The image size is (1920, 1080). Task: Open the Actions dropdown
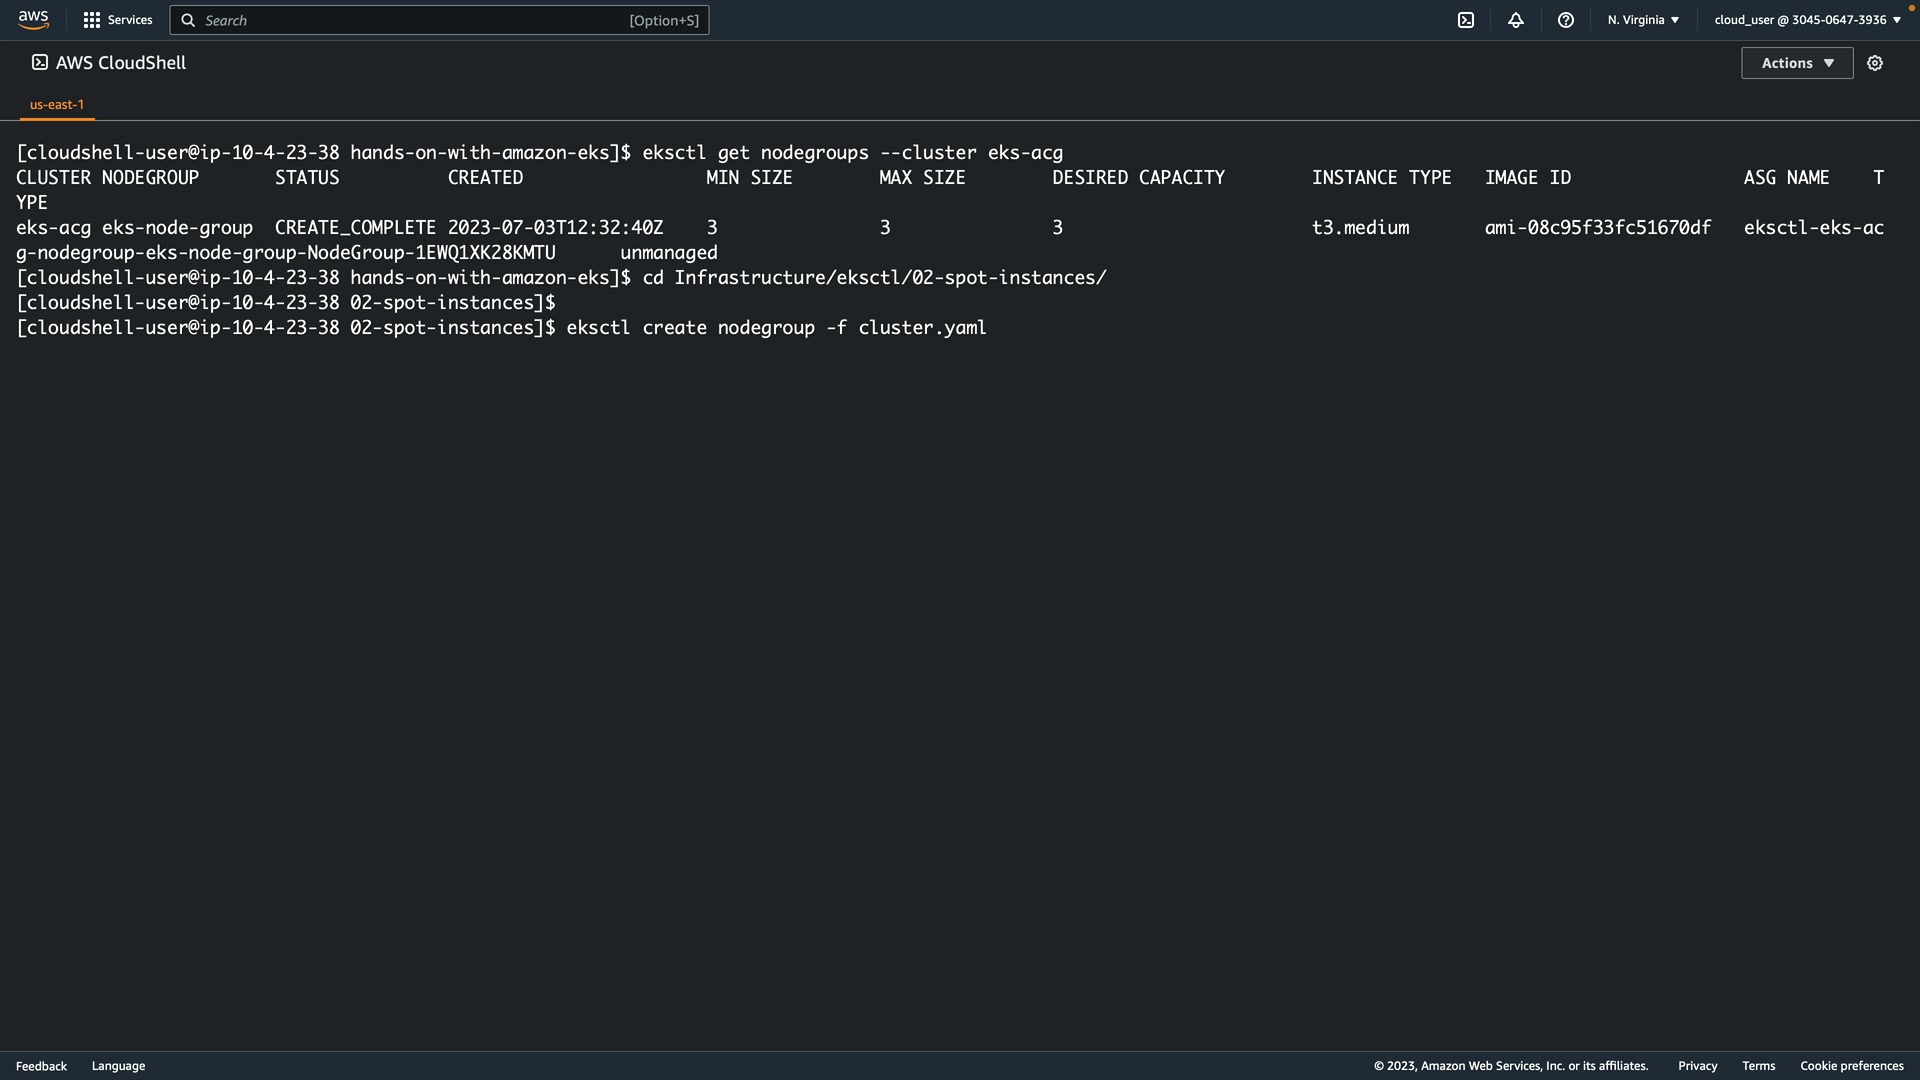pos(1797,63)
